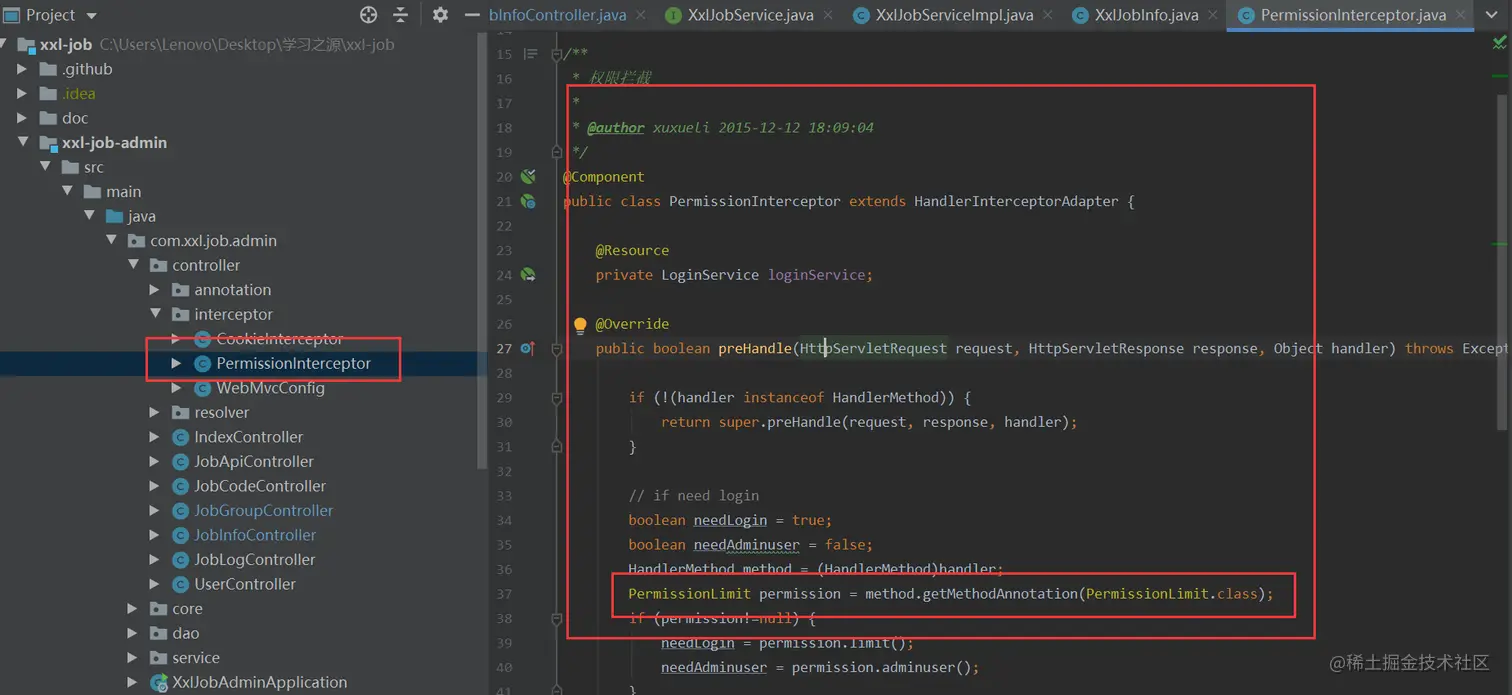Click Spring bean gutter icon on line 21
Screen dimensions: 1512x695
coord(528,201)
